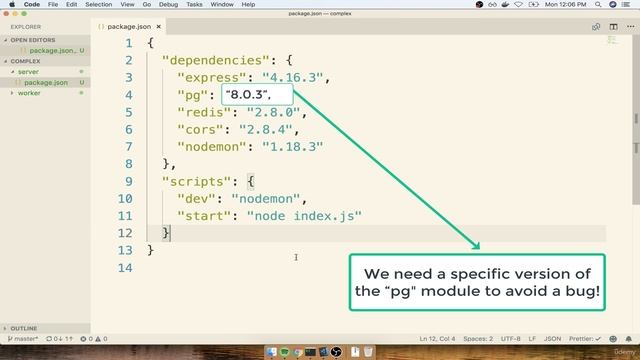Open the Wi-Fi menu bar icon
Viewport: 640px width, 360px height.
(518, 4)
